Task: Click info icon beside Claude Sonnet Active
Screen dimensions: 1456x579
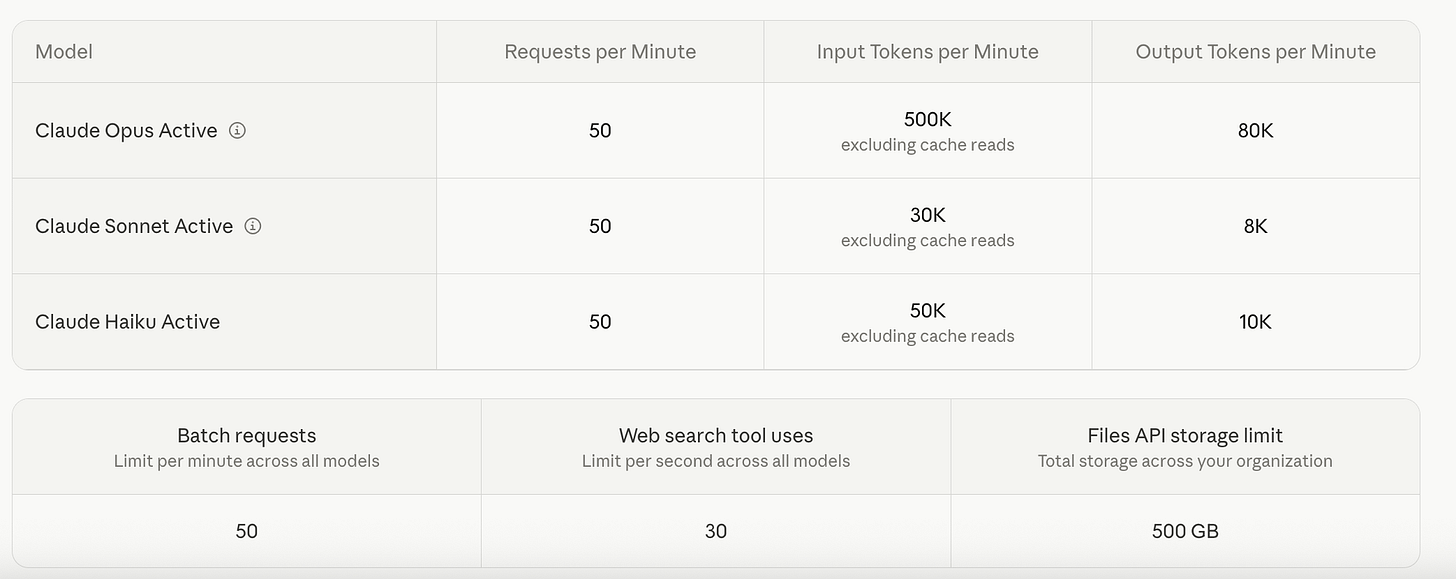Action: (253, 226)
